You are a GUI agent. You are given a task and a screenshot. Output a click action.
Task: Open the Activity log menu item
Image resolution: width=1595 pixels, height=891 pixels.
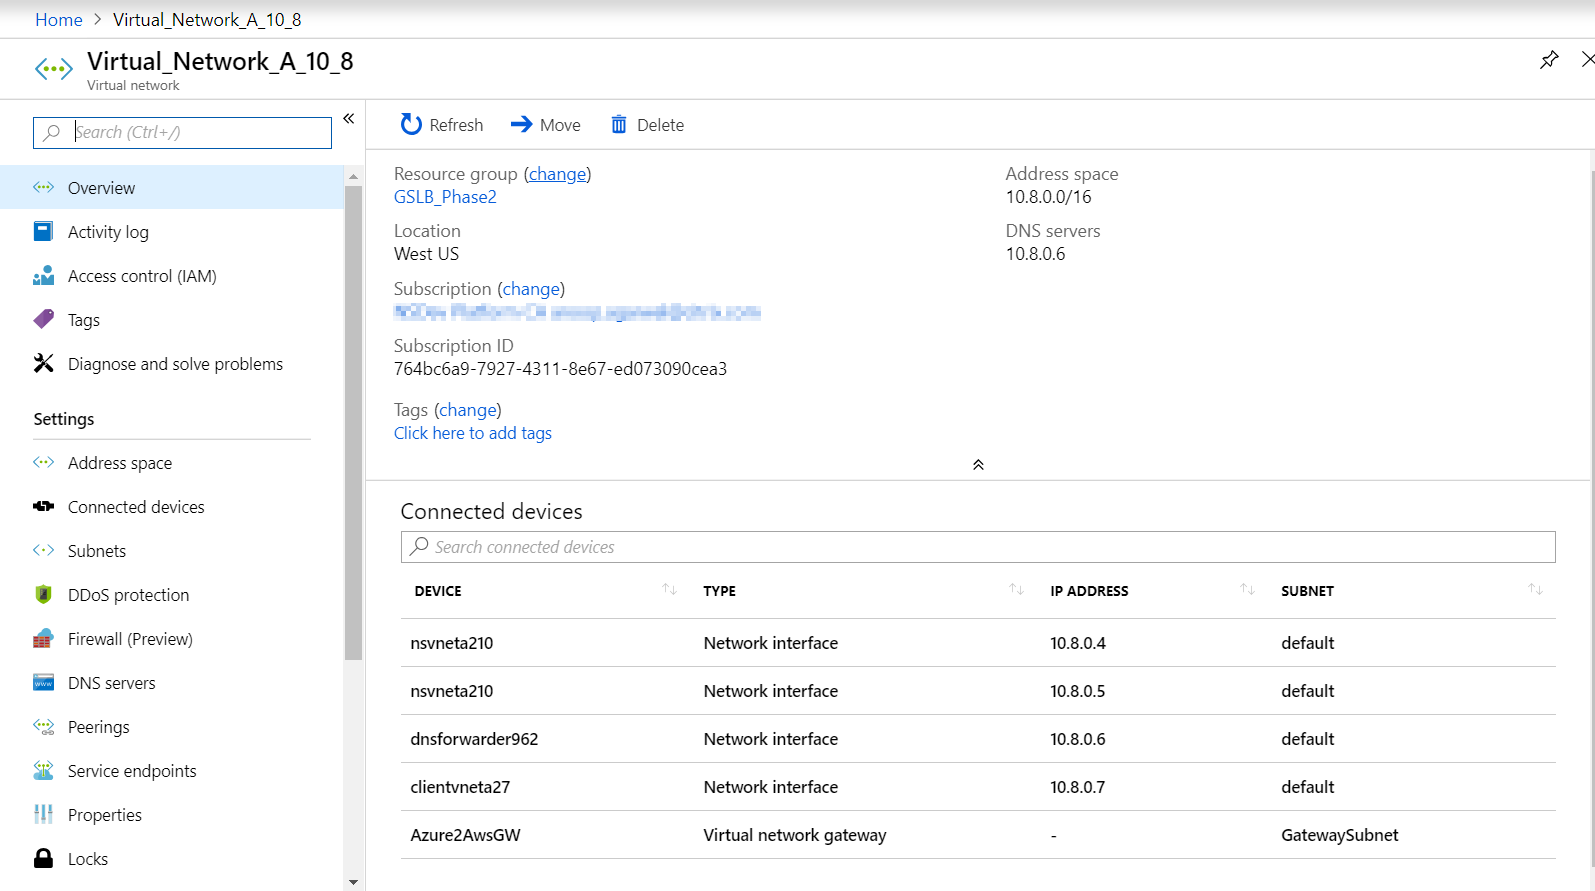108,232
